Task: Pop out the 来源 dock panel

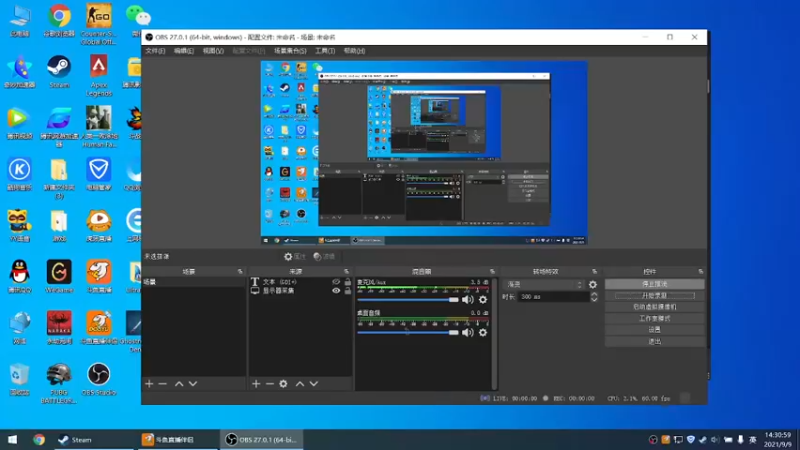Action: [346, 271]
